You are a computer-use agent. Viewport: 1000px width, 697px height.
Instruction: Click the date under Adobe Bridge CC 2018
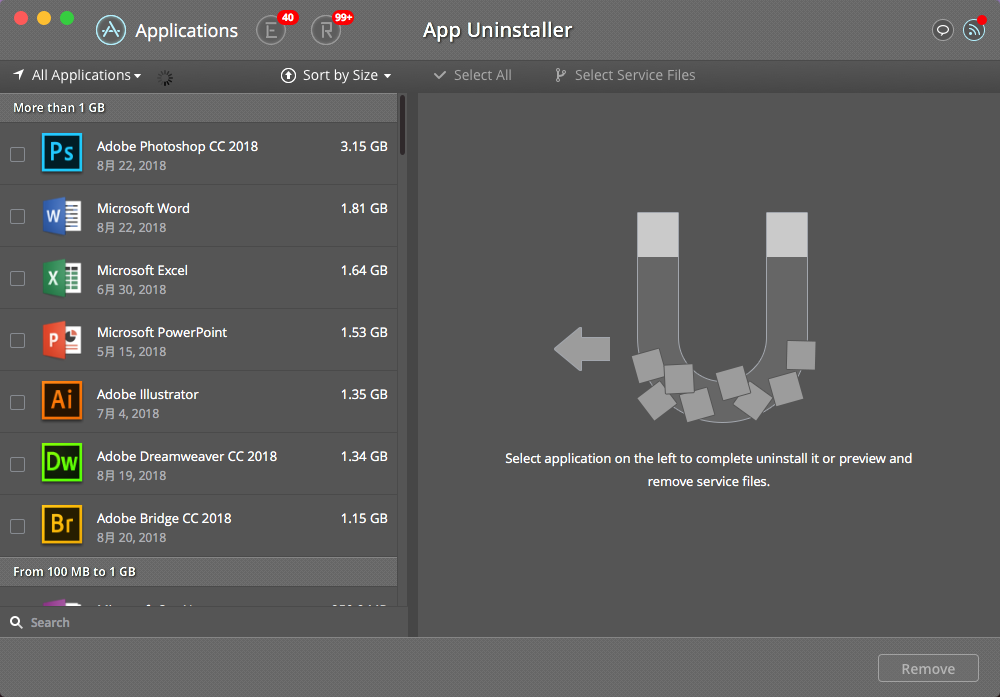click(131, 538)
